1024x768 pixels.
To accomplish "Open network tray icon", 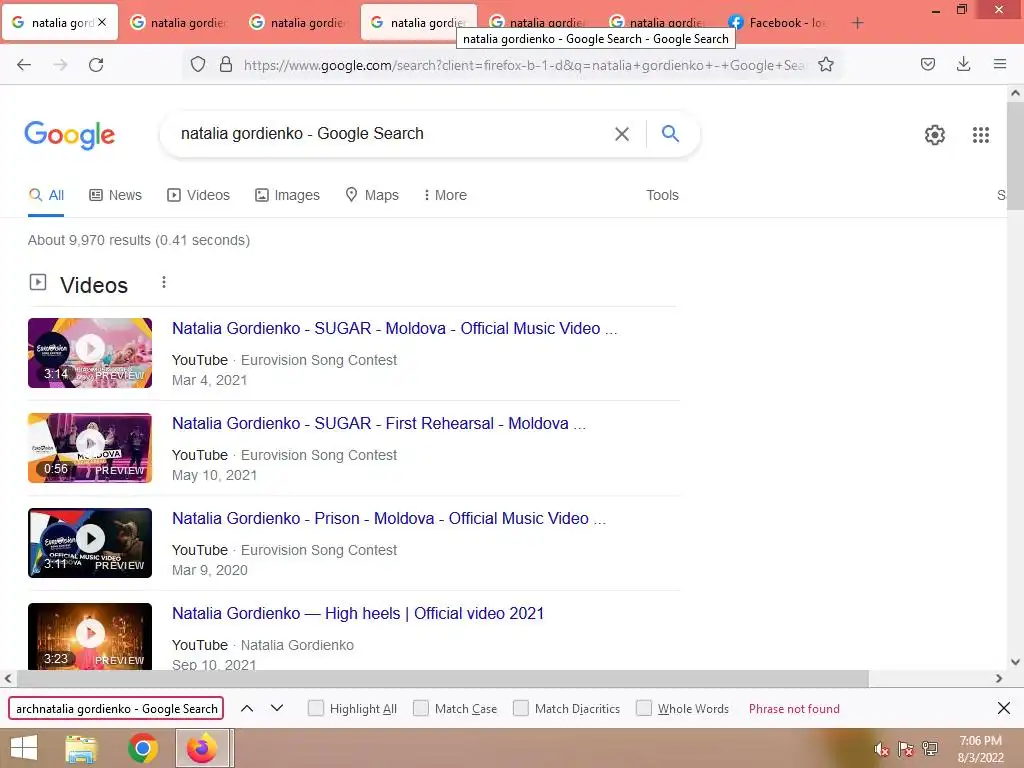I will click(x=930, y=749).
